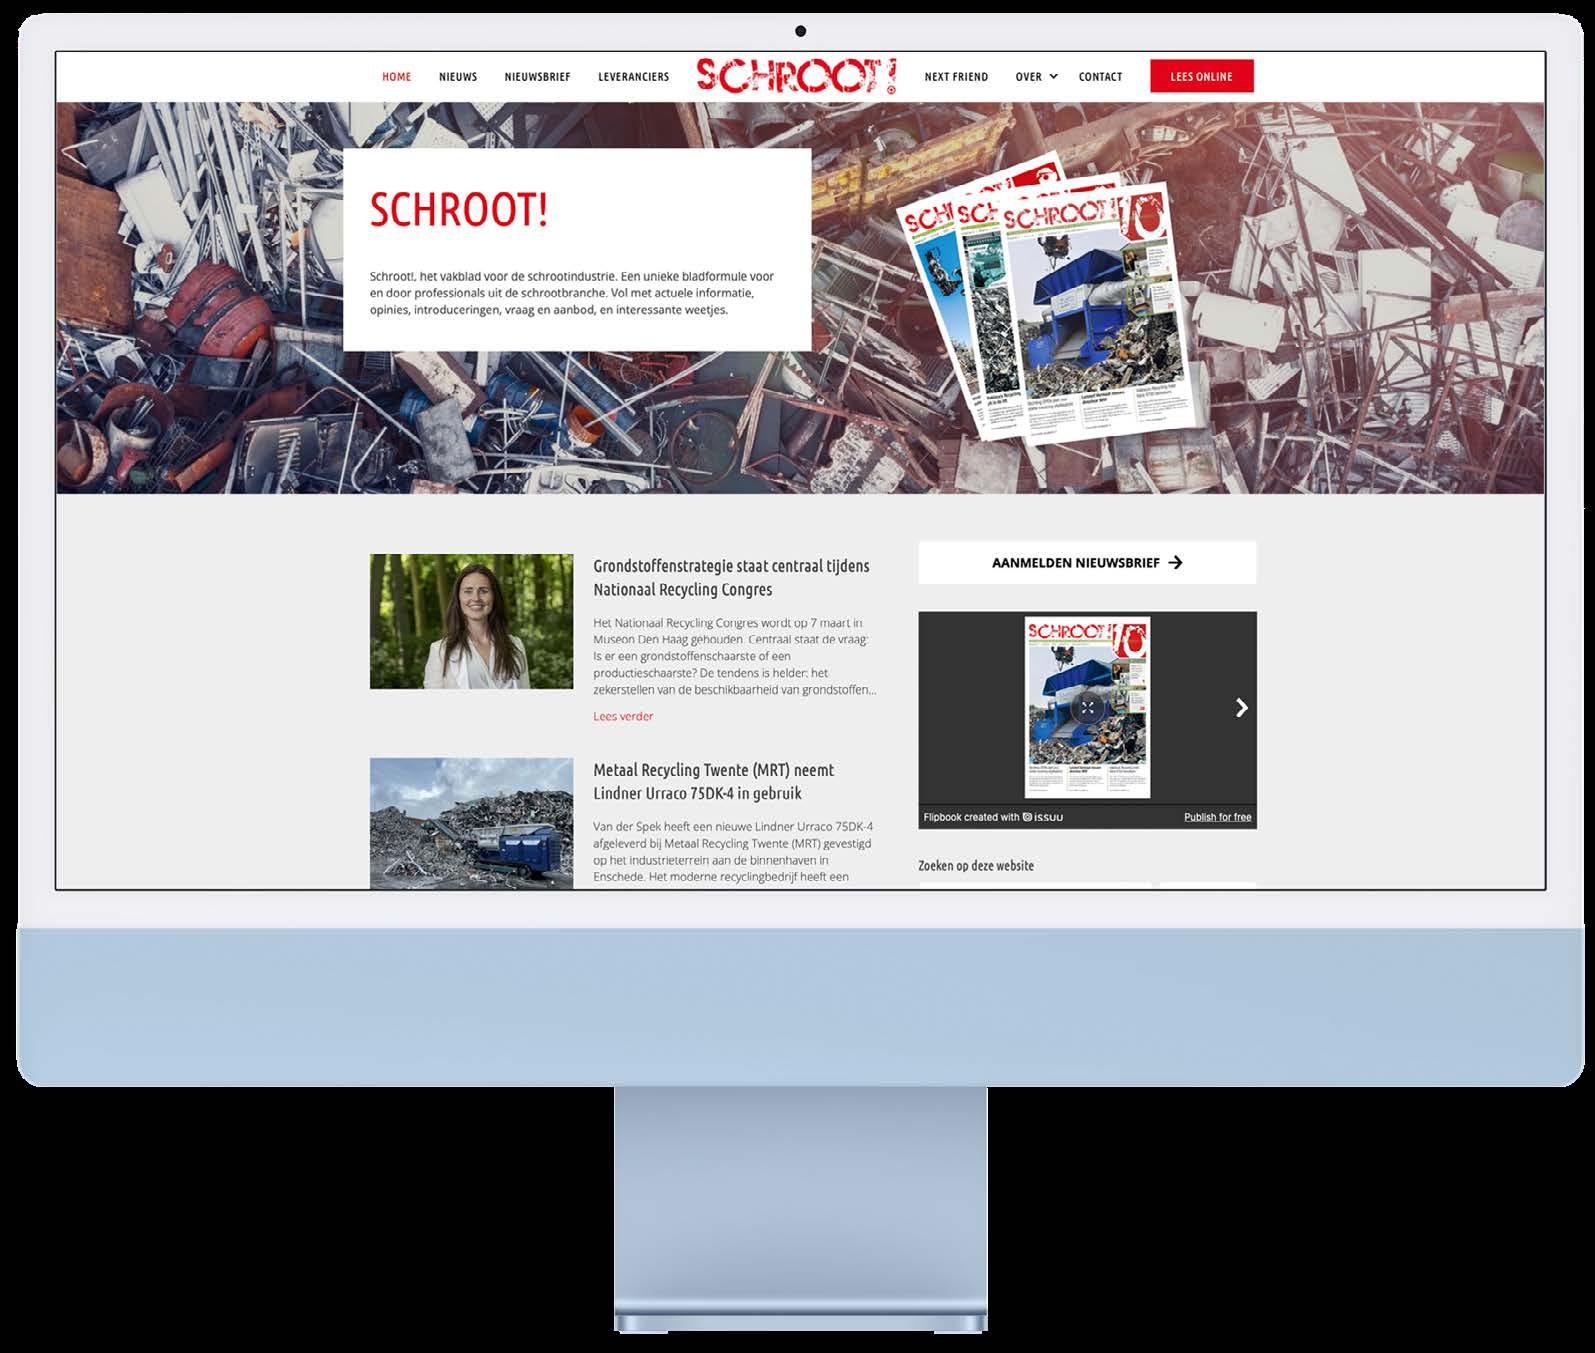Click the large SCHROOT! heading in the hero box
Image resolution: width=1595 pixels, height=1353 pixels.
459,210
